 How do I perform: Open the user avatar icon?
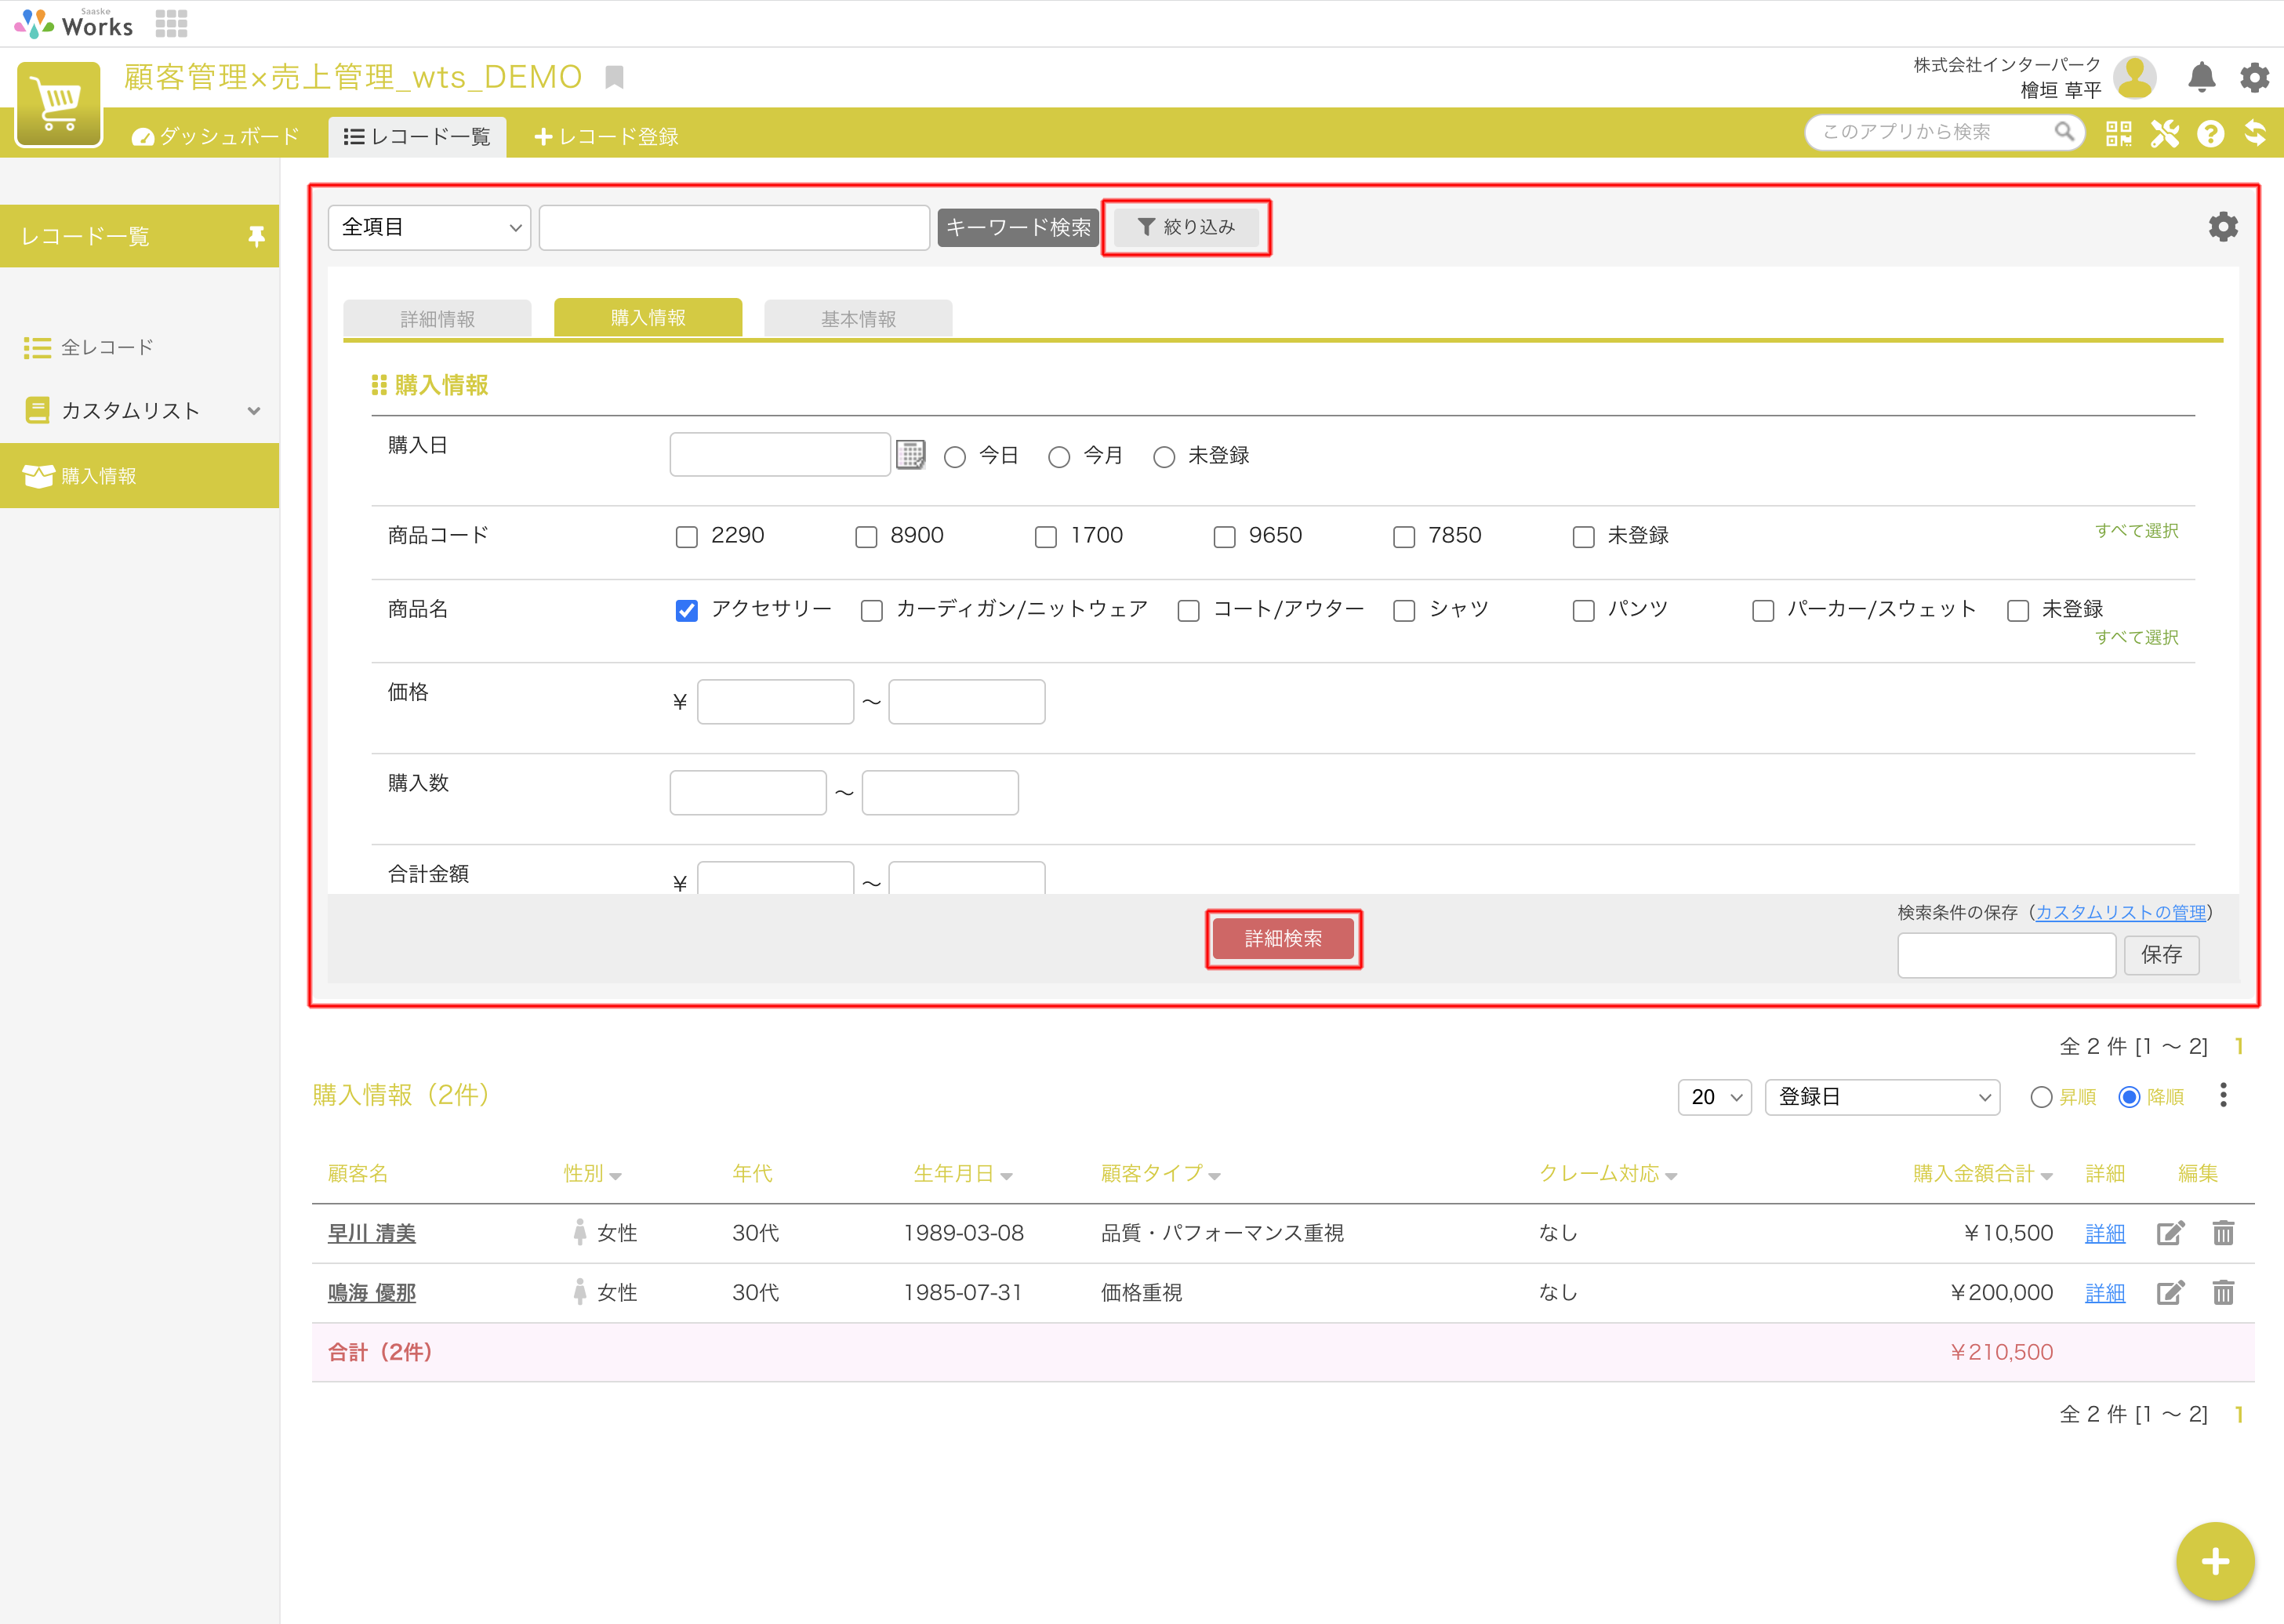[x=2134, y=77]
